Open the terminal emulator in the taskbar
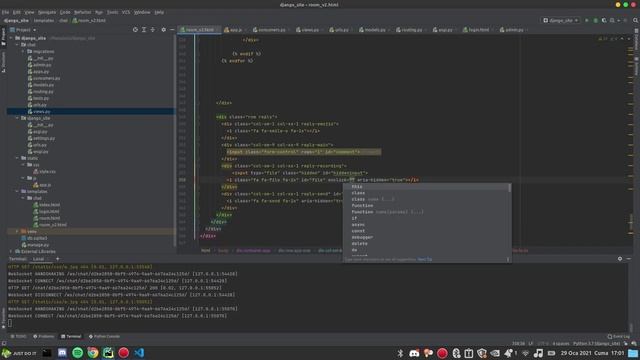Screen dimensions: 640x360 [47, 353]
